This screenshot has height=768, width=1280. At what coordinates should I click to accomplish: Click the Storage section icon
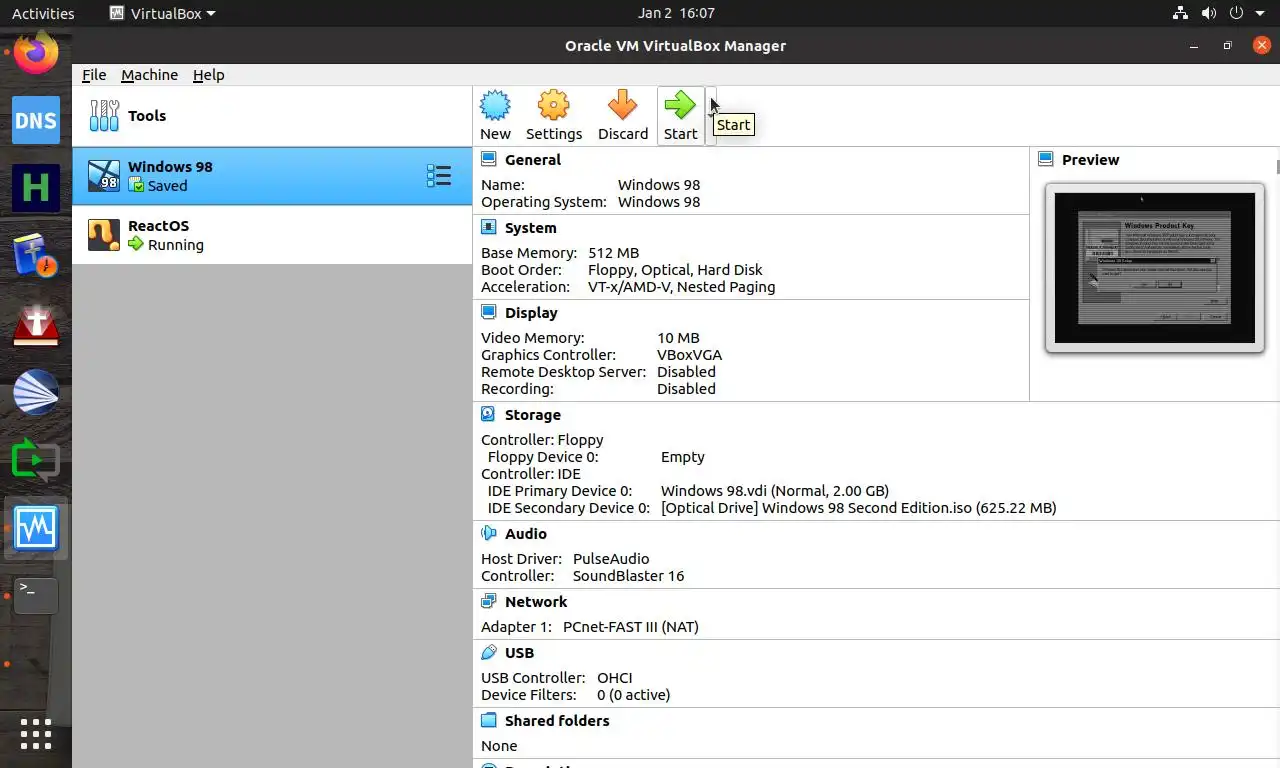tap(488, 414)
